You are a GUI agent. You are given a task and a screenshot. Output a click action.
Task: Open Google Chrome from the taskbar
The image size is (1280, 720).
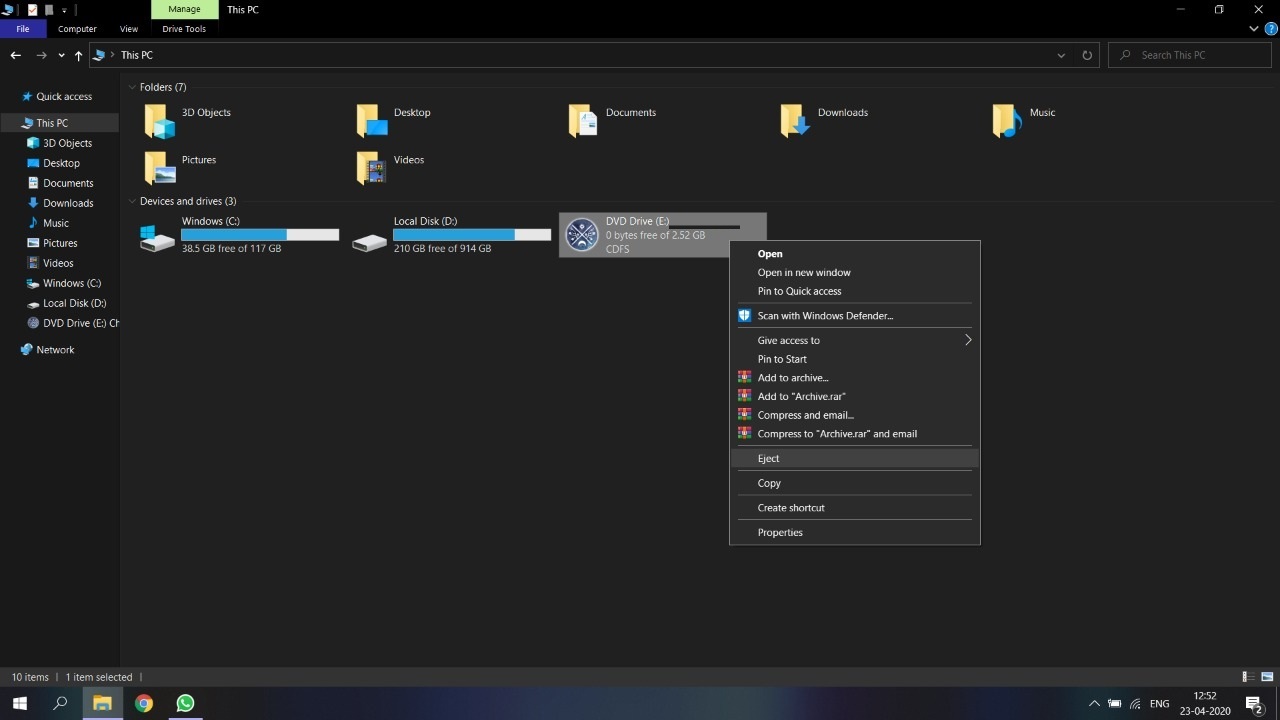pyautogui.click(x=144, y=703)
